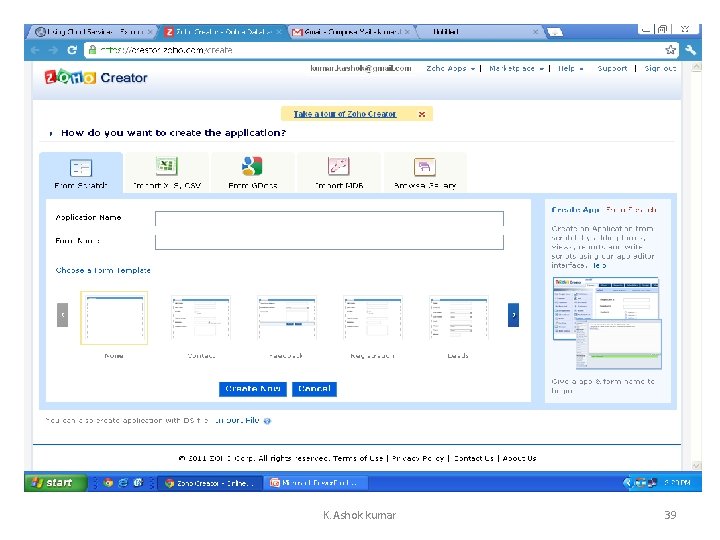Close the Gmail browser tab
Screen dimensions: 720x540
pyautogui.click(x=407, y=32)
